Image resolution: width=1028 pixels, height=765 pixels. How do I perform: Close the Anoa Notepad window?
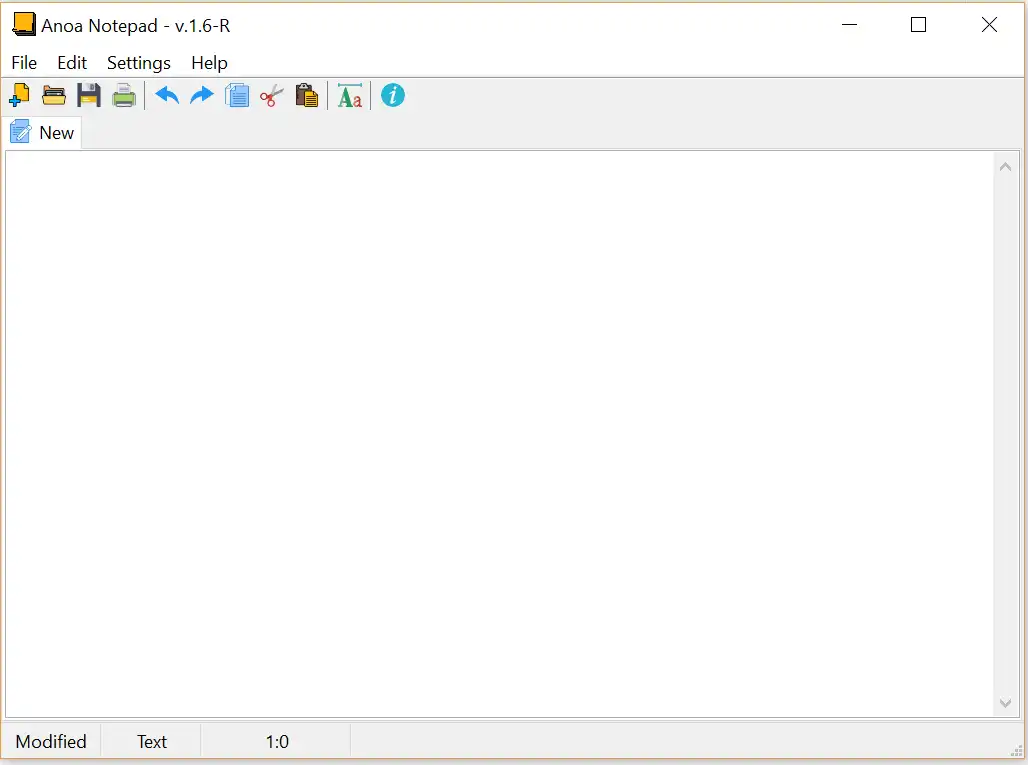pyautogui.click(x=989, y=25)
